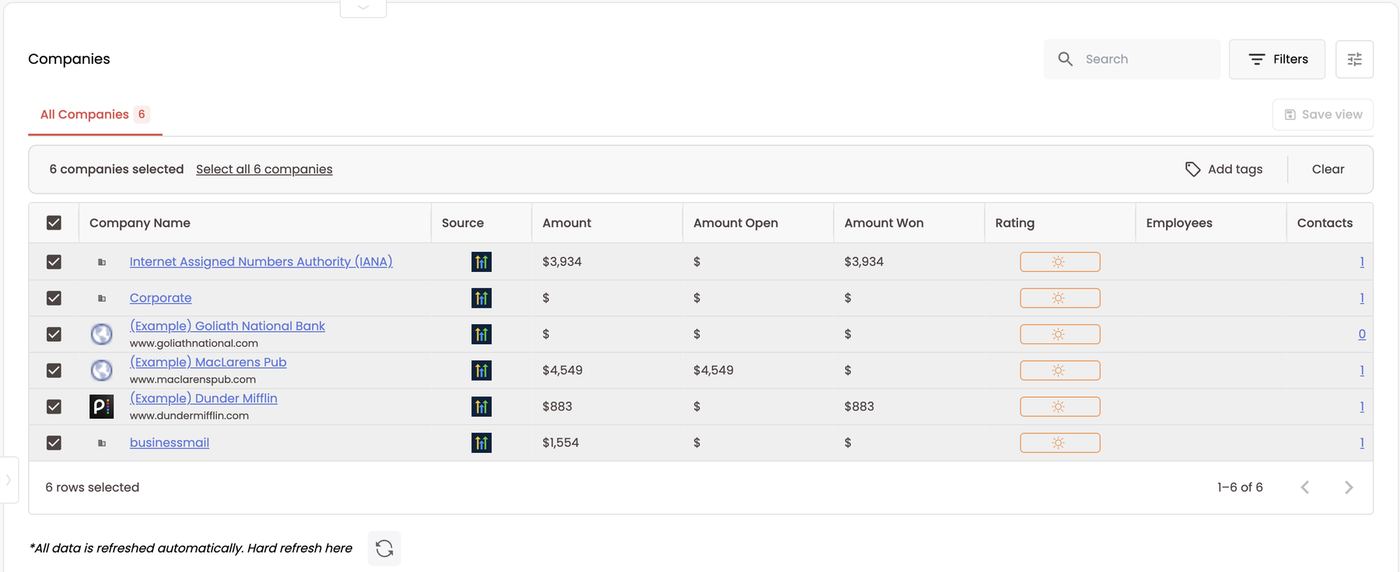This screenshot has width=1400, height=572.
Task: Click the rating sun badge for IANA
Action: (x=1060, y=262)
